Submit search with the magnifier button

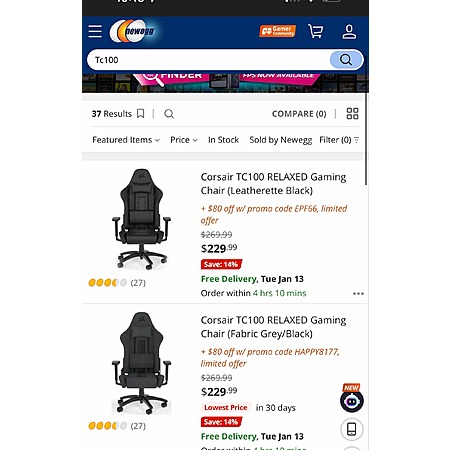[x=346, y=60]
